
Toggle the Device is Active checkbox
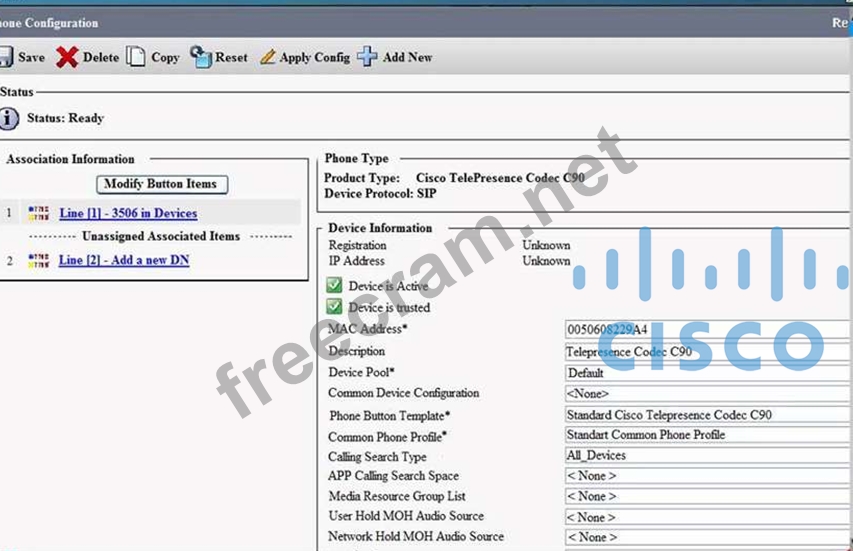click(335, 286)
